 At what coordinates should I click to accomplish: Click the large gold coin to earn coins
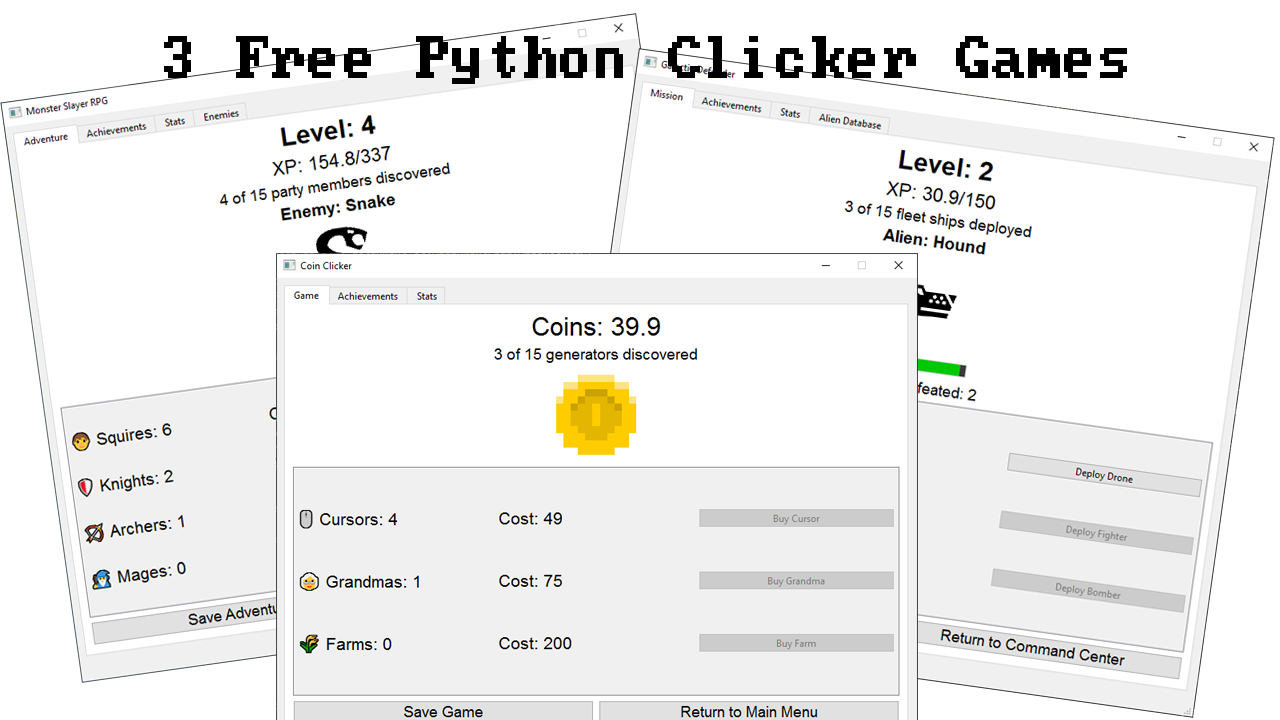[x=596, y=415]
